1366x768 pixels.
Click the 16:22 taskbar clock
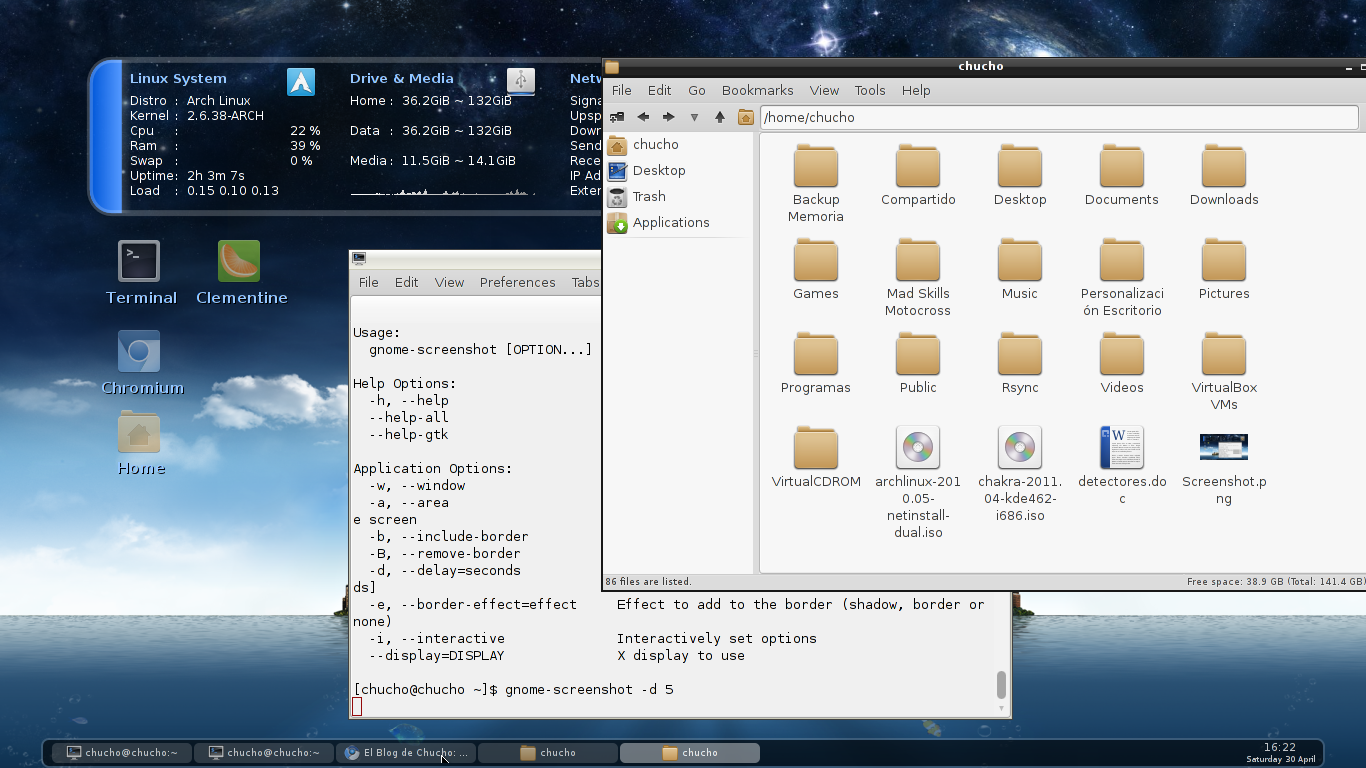(1280, 747)
